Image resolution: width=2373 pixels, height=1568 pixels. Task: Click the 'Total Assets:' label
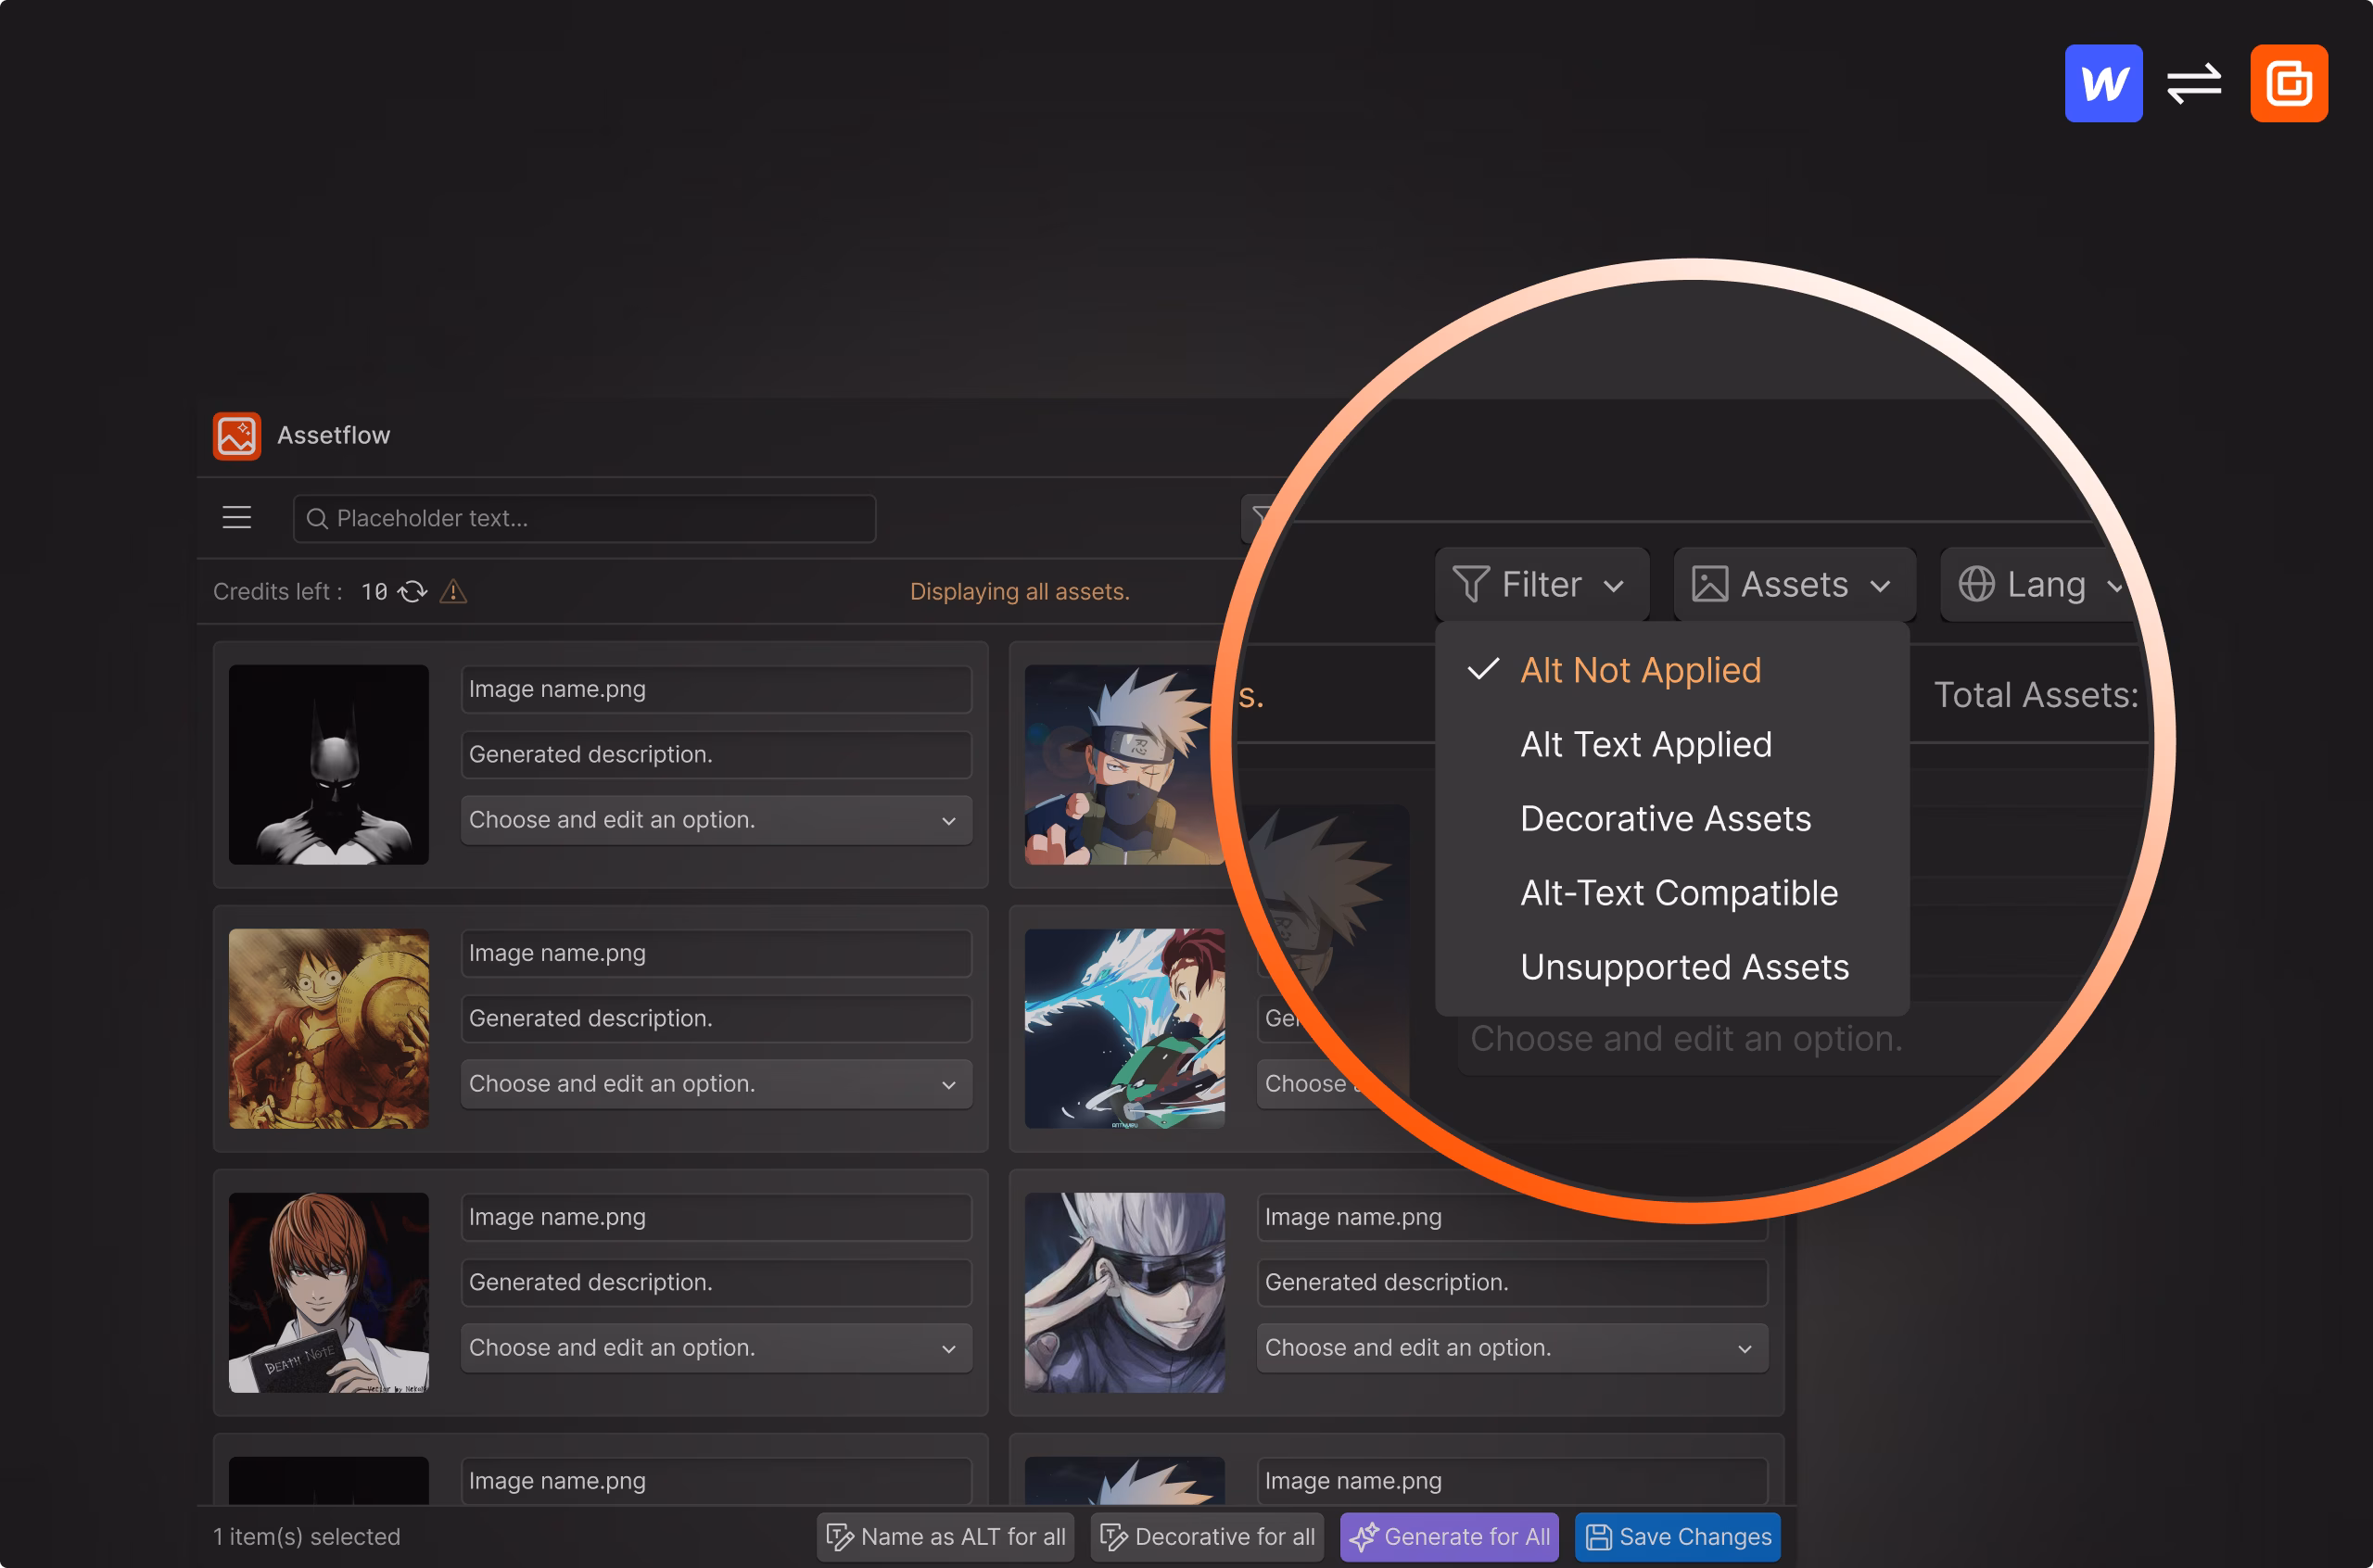pos(2036,695)
